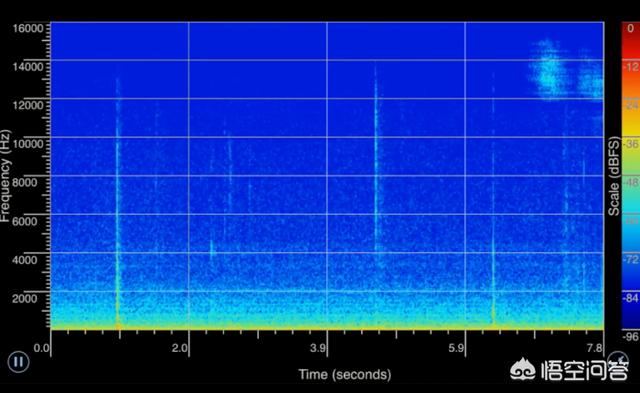Click the Scale (dBFS) color bar label
The image size is (640, 393).
[x=614, y=175]
